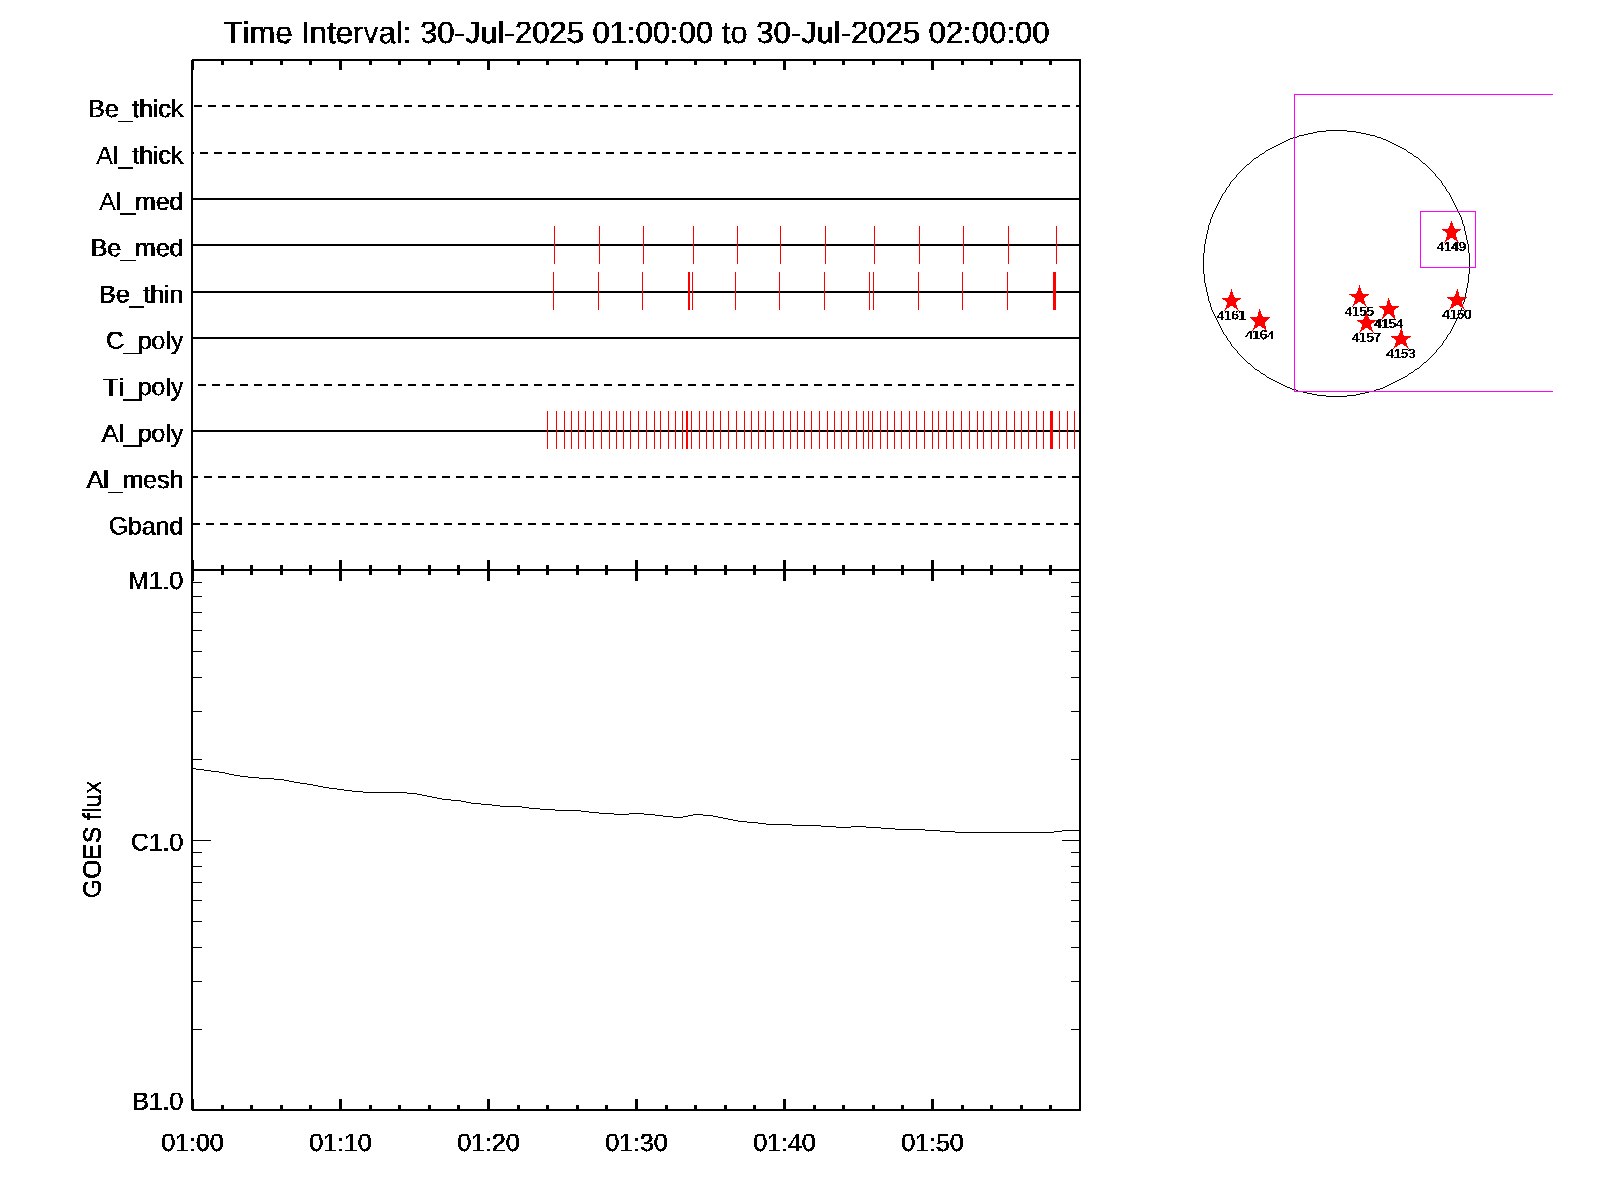The image size is (1600, 1200).
Task: Select the Al_poly filter row label
Action: (x=142, y=434)
